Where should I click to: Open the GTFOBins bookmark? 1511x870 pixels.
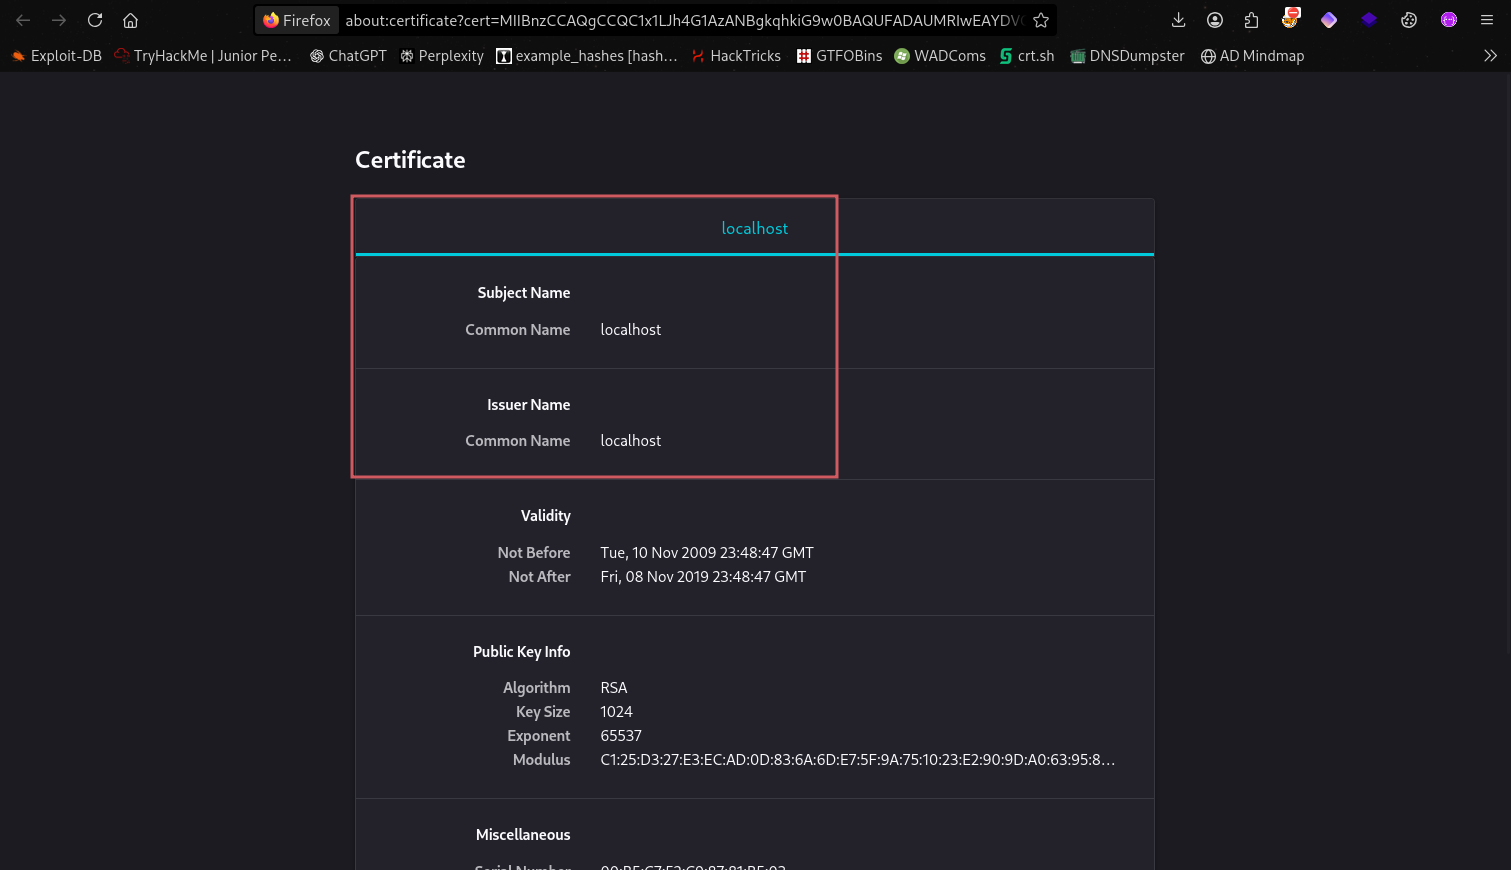click(x=839, y=56)
